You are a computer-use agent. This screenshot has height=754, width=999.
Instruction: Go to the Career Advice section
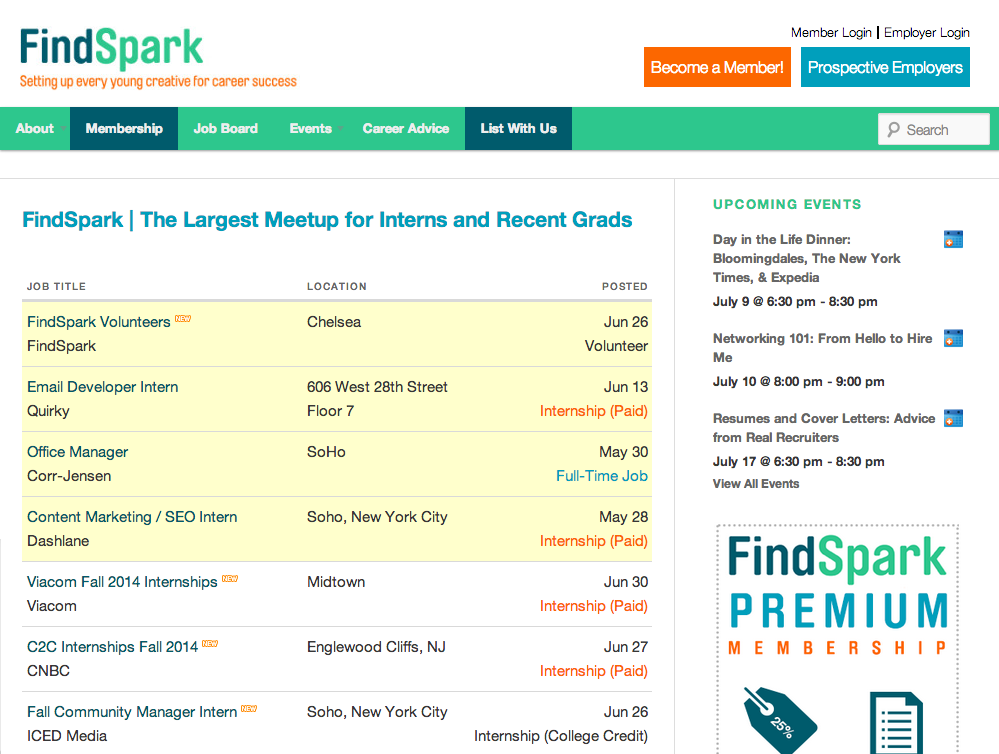[x=405, y=128]
